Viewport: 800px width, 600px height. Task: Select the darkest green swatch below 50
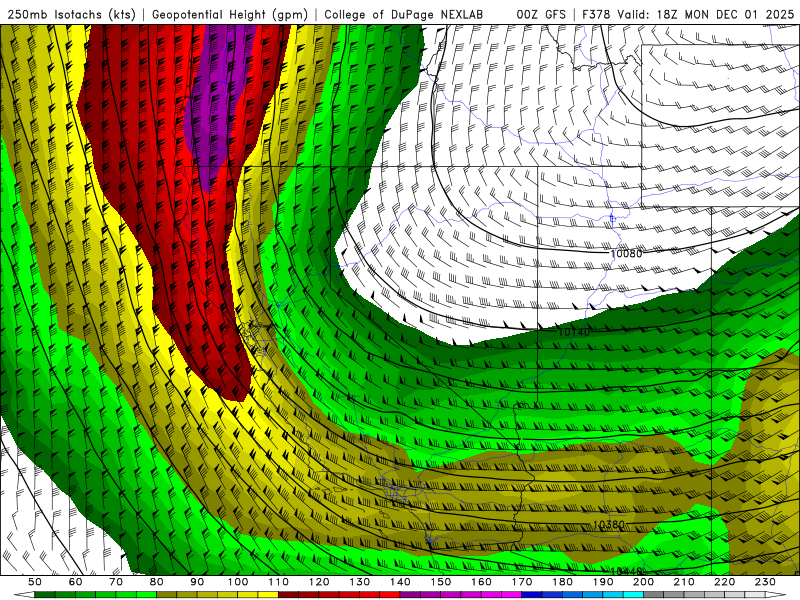point(44,595)
